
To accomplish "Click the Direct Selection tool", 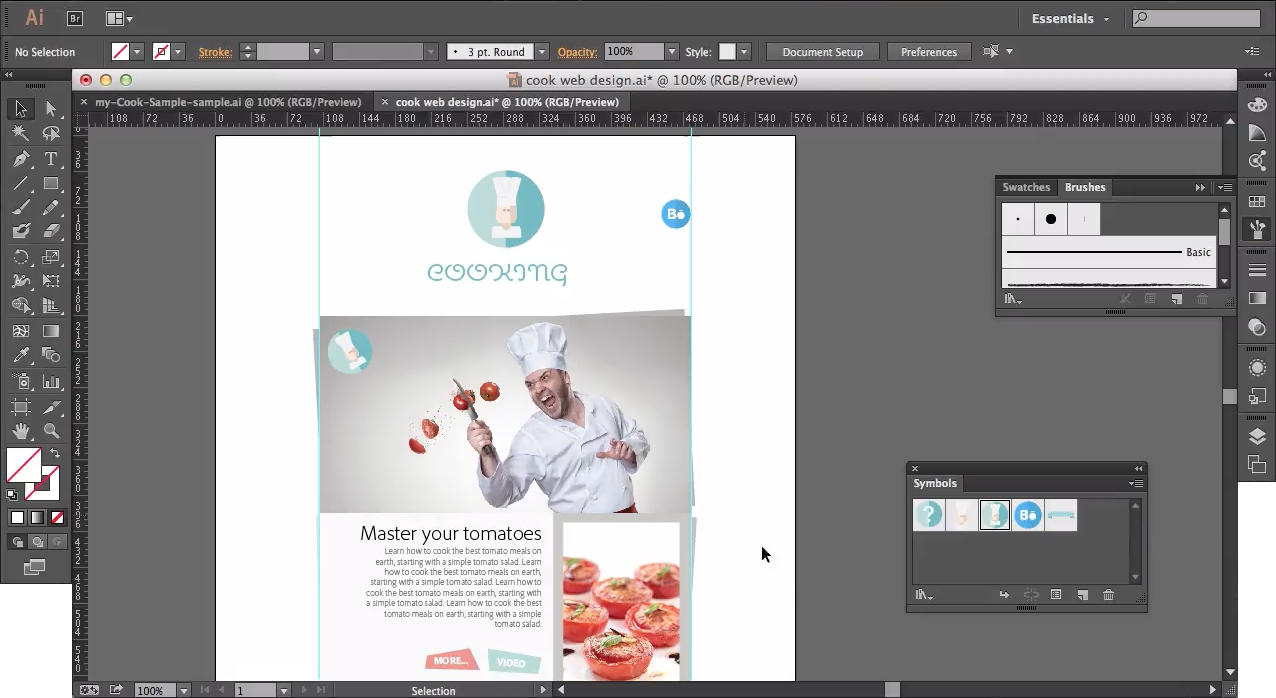I will click(x=51, y=109).
